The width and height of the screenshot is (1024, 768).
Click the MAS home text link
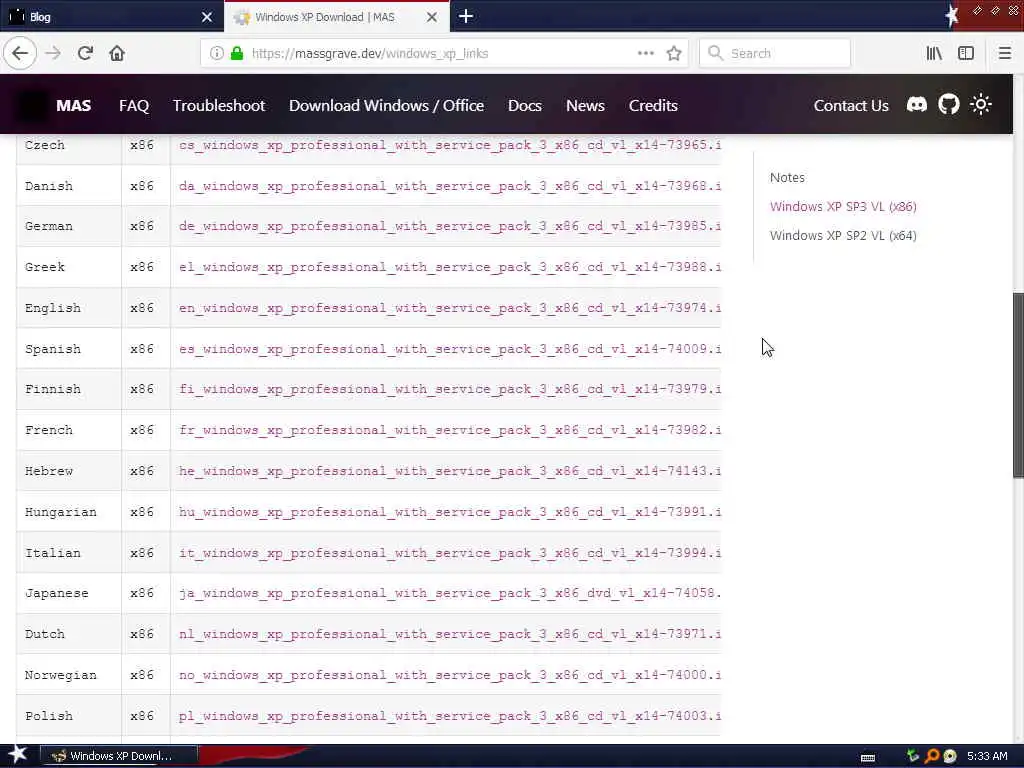tap(73, 105)
